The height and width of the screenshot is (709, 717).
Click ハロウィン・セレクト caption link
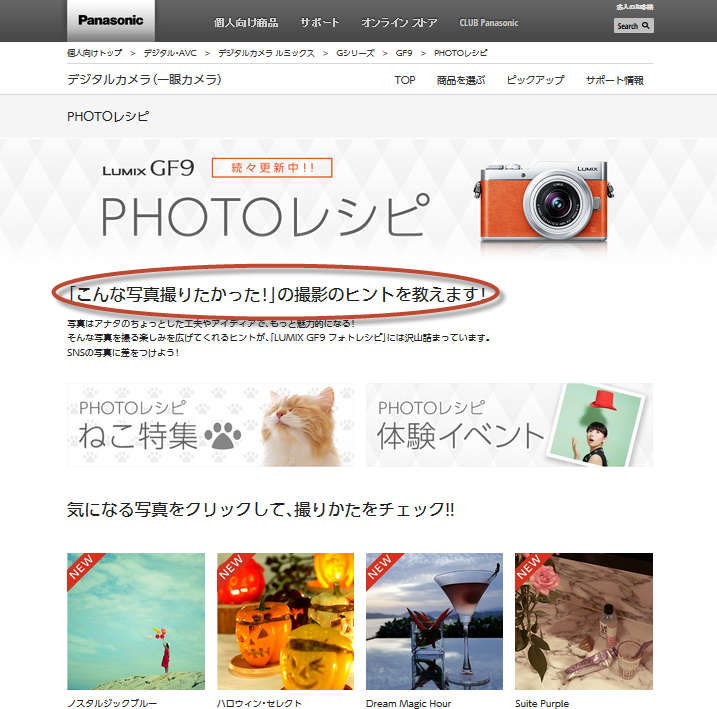click(x=259, y=703)
